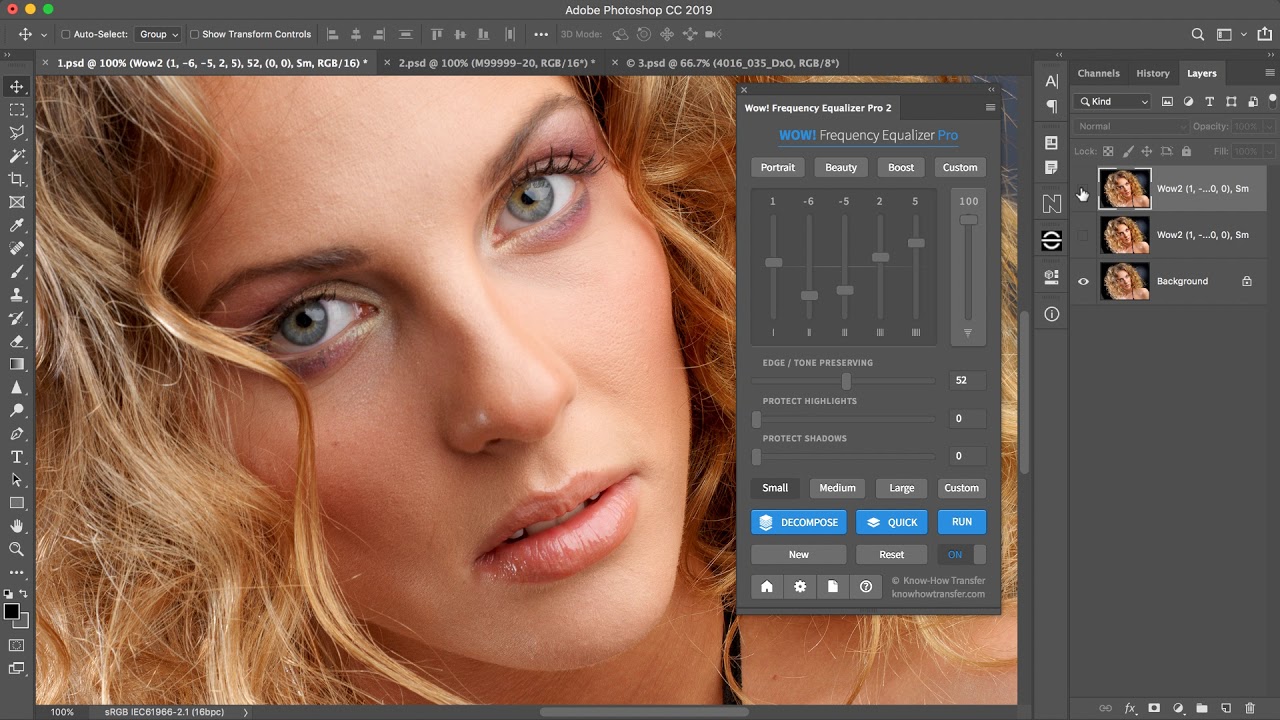
Task: Open the Wow plugin help question icon
Action: pyautogui.click(x=866, y=587)
